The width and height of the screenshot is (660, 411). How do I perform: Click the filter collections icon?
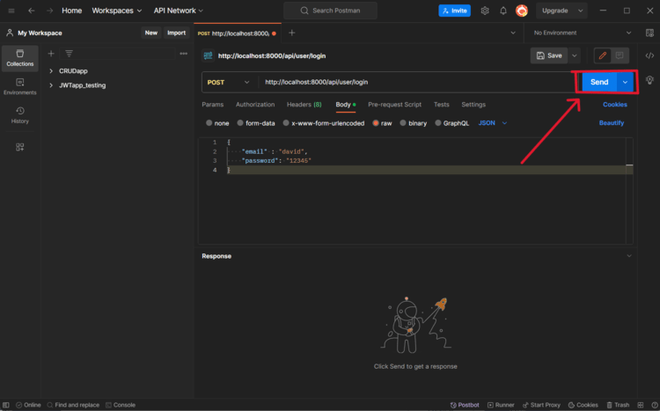coord(69,53)
